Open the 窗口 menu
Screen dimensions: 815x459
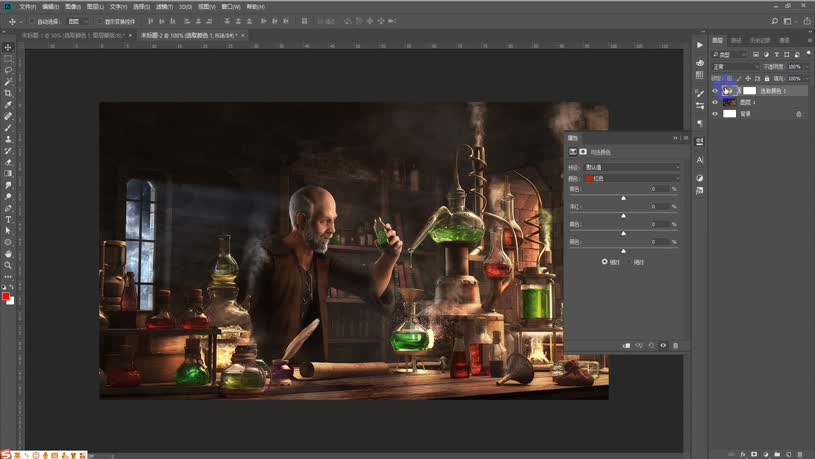(231, 7)
